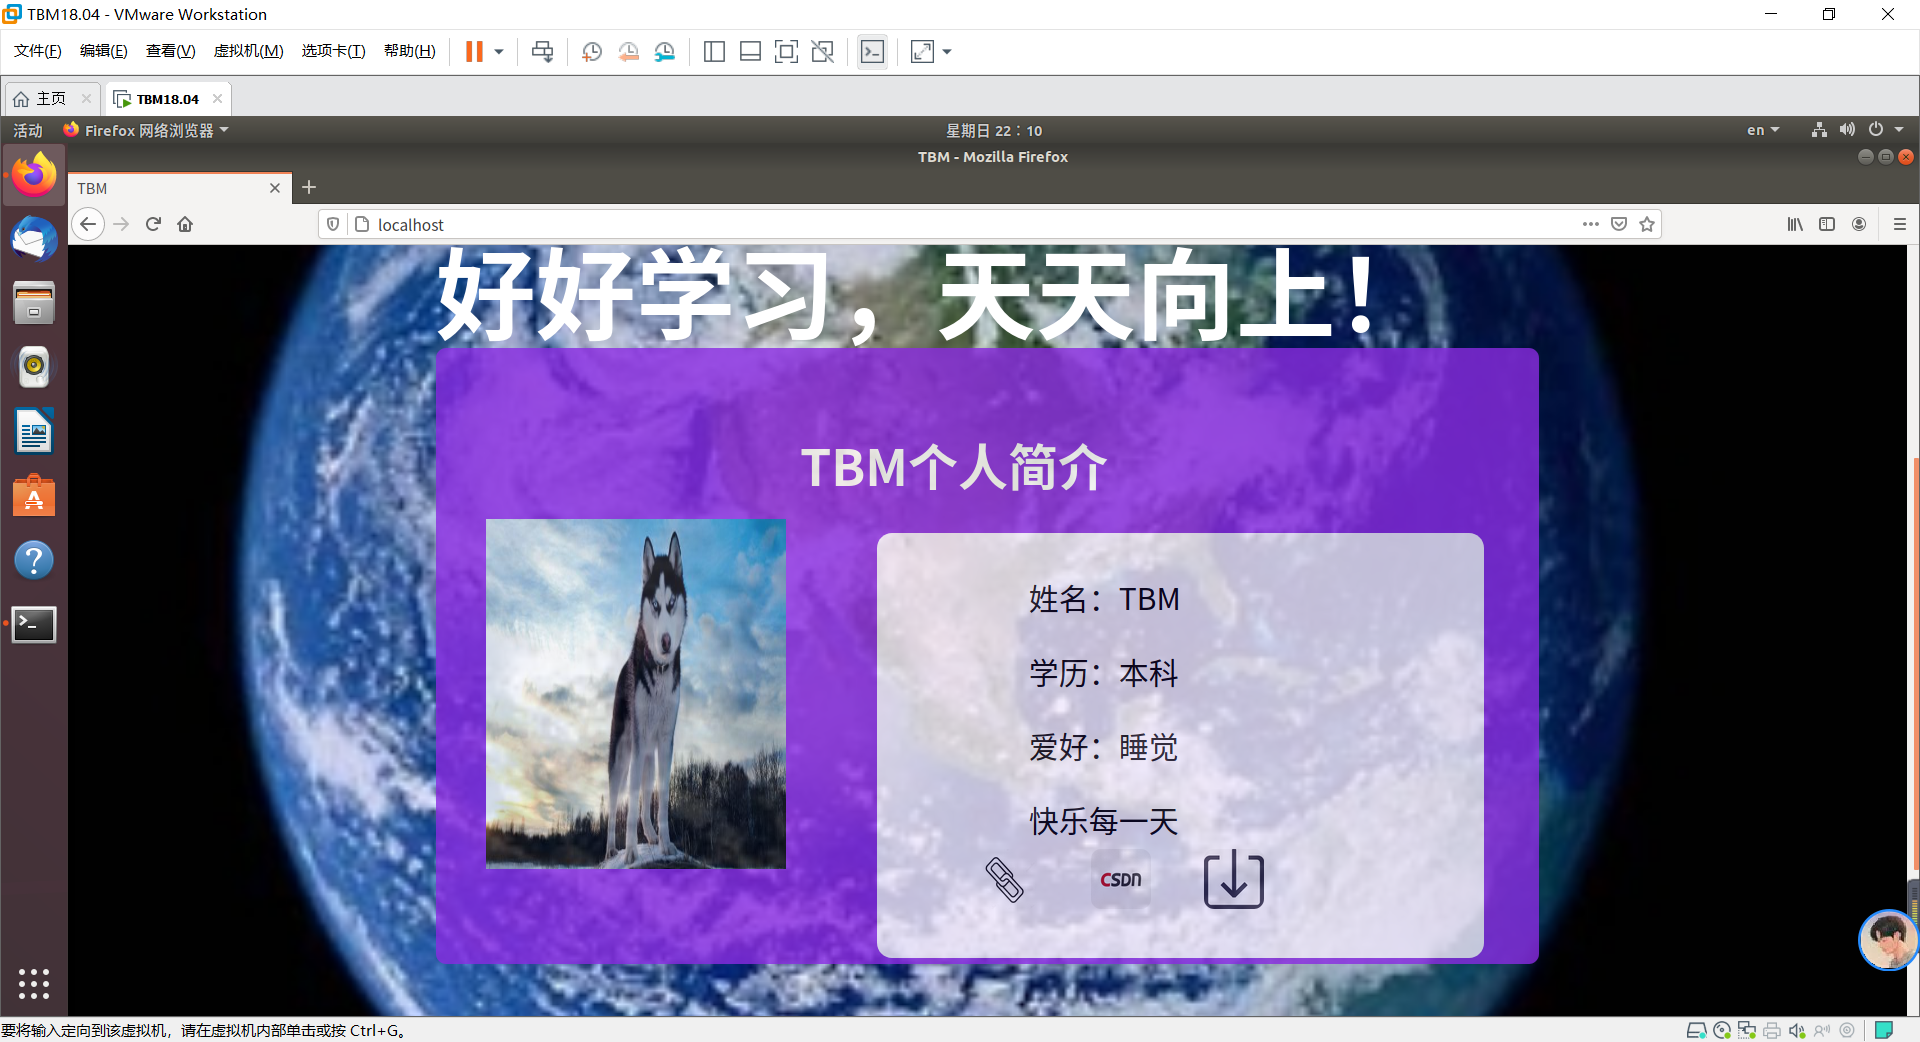Pause the virtual machine with the orange button
Screen dimensions: 1920x1042
pyautogui.click(x=474, y=51)
